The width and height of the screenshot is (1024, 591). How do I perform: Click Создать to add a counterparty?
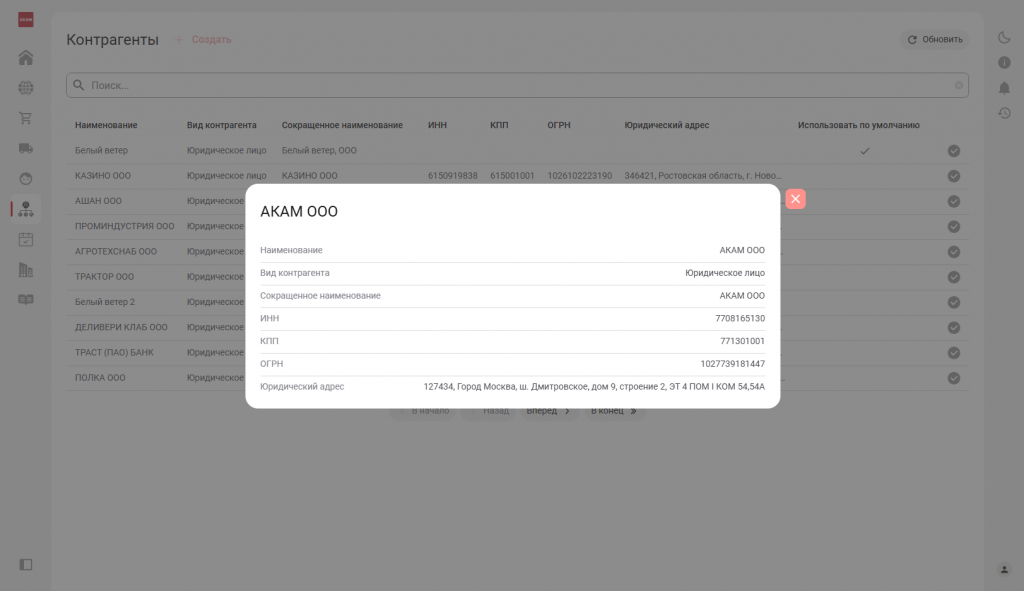click(x=203, y=39)
